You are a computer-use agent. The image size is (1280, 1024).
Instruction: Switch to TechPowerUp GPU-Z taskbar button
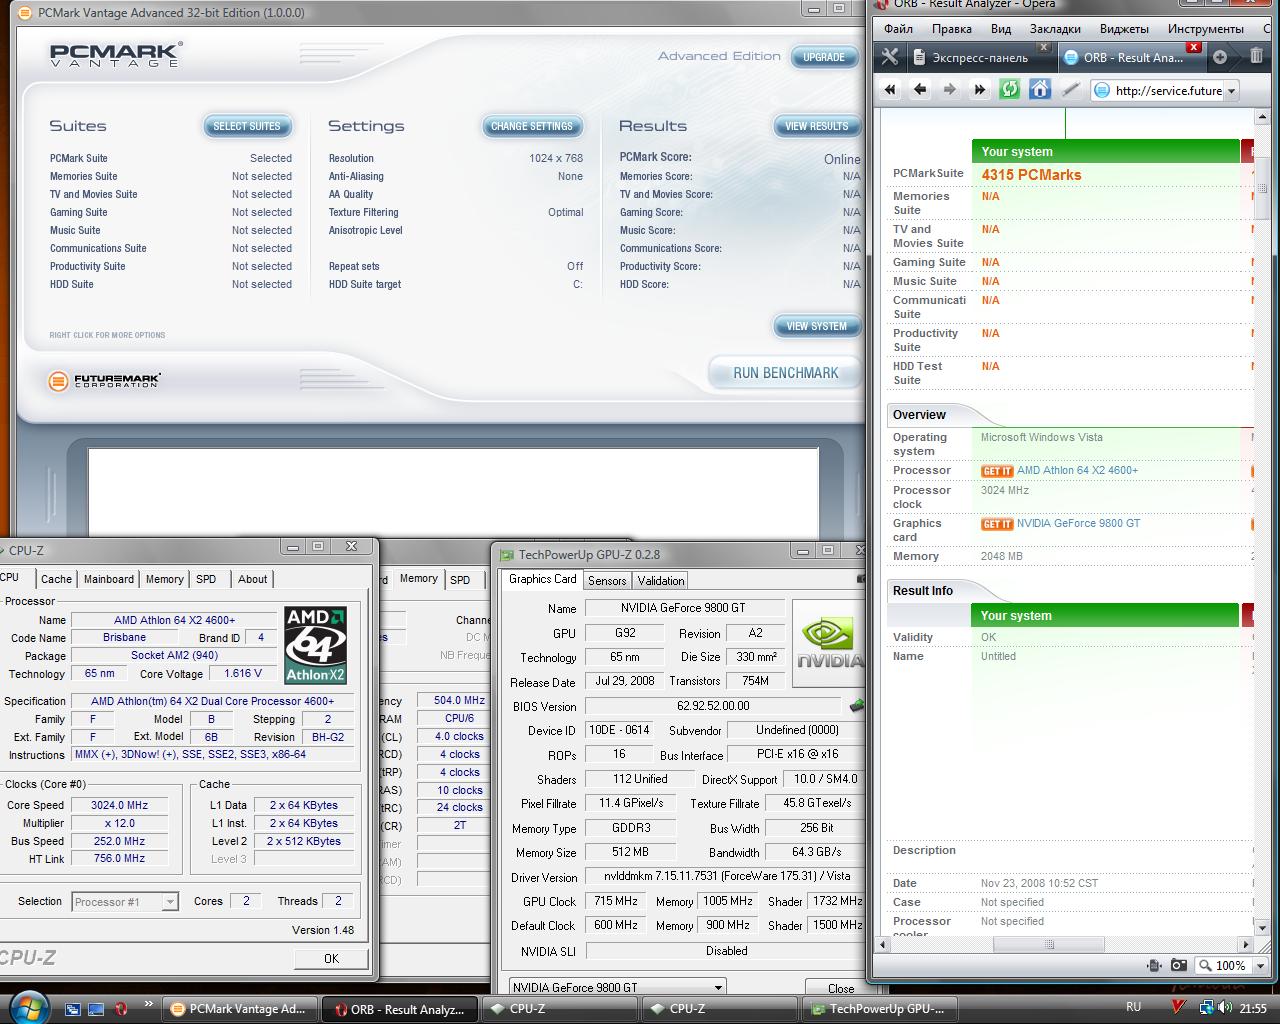pyautogui.click(x=879, y=1009)
